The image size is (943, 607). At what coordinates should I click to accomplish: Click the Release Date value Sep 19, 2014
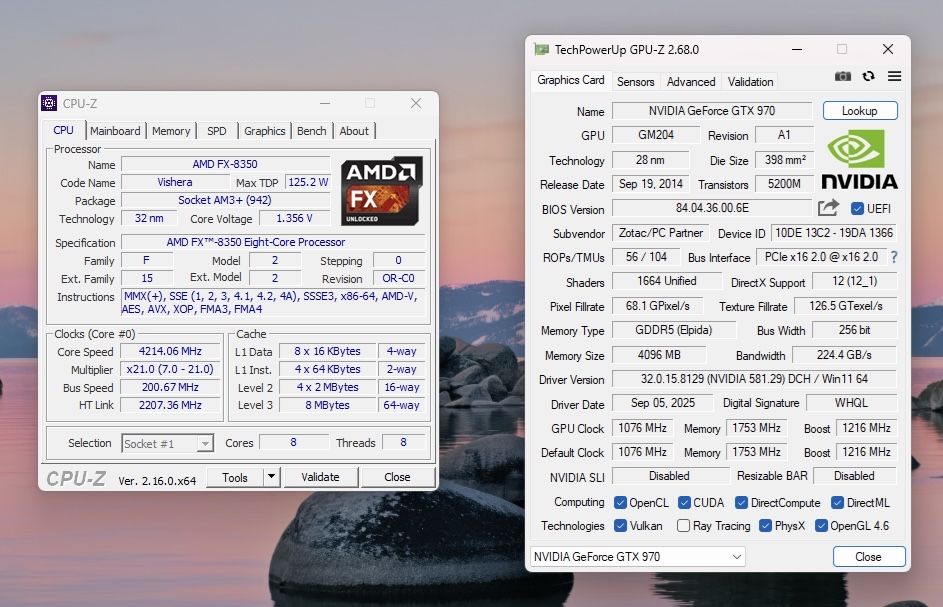pos(651,184)
